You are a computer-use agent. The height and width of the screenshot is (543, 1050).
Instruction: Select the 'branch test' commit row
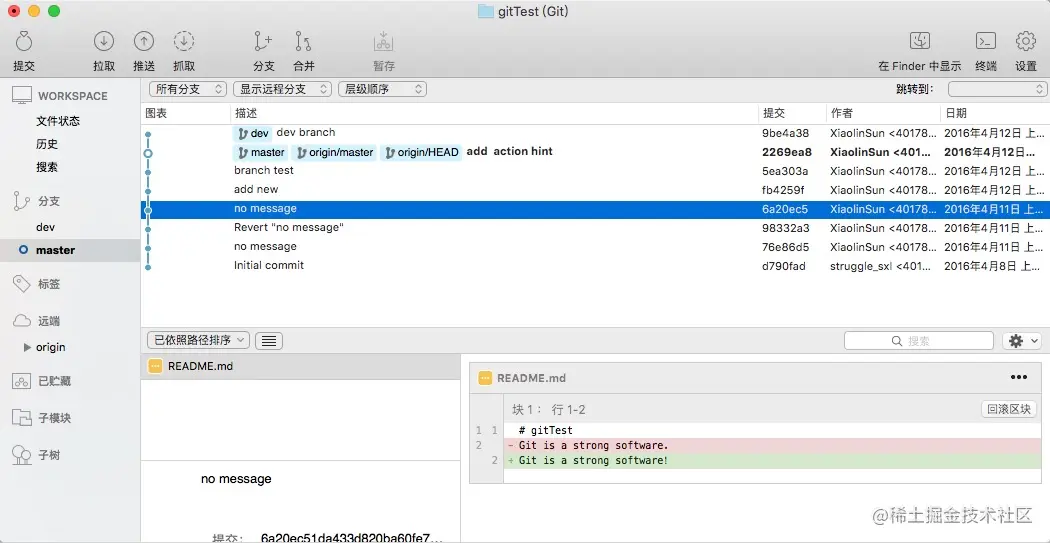coord(595,171)
